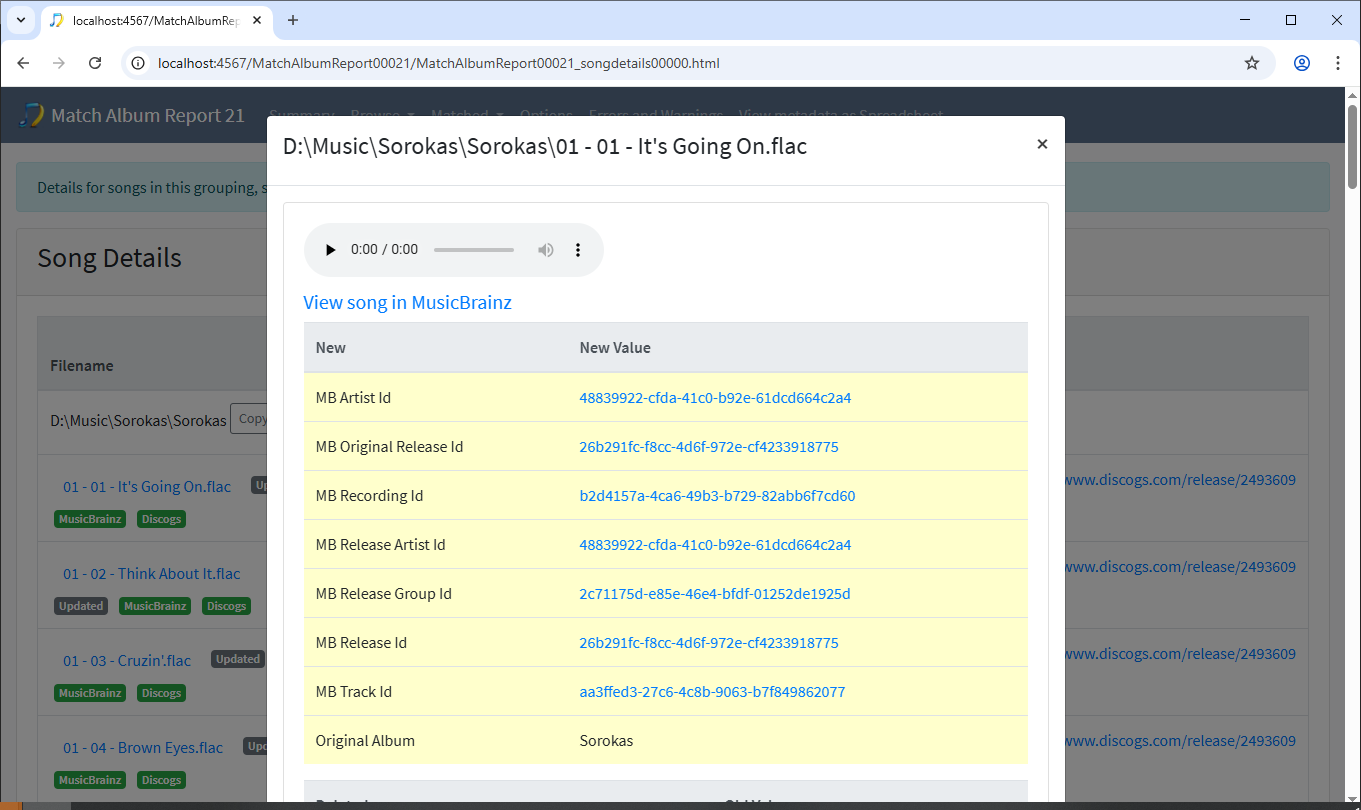The image size is (1361, 810).
Task: Play the audio in the song player
Action: [331, 250]
